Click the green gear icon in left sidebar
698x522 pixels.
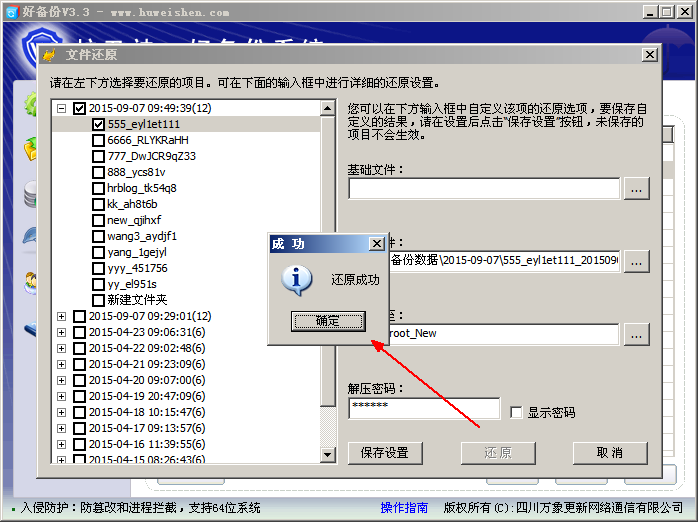tap(31, 104)
